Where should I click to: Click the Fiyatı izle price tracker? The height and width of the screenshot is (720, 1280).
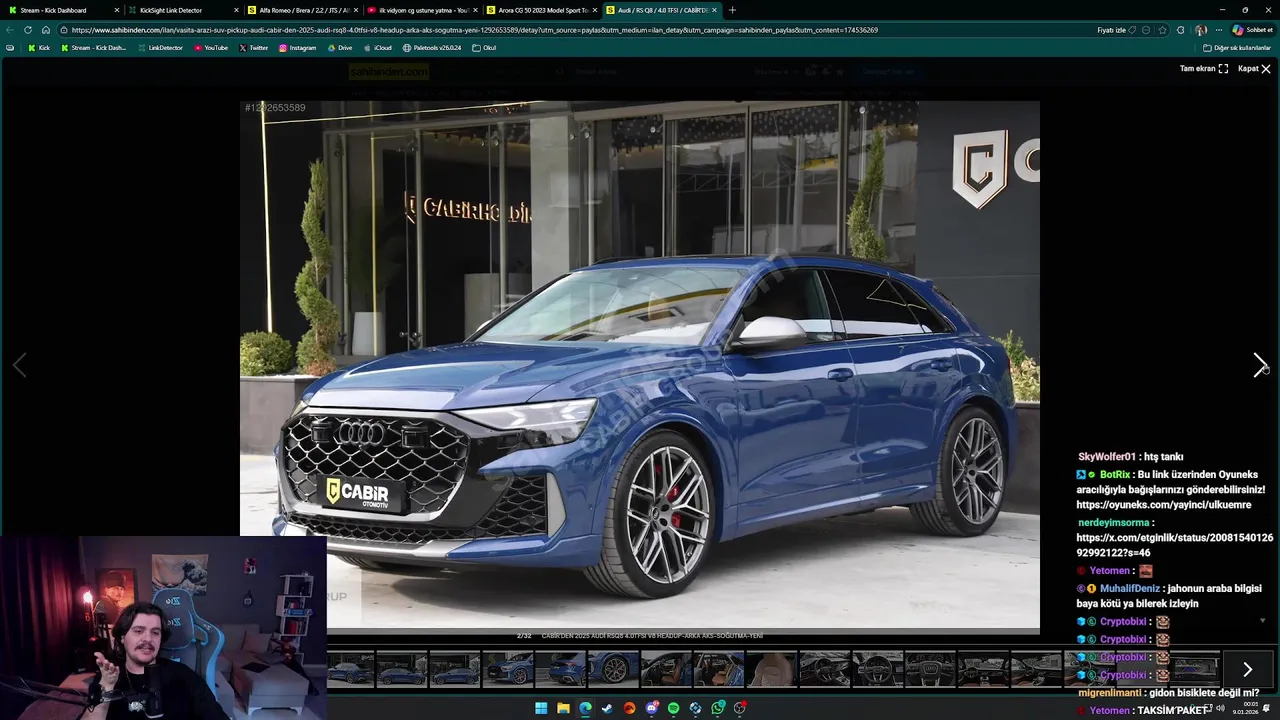pyautogui.click(x=1117, y=30)
